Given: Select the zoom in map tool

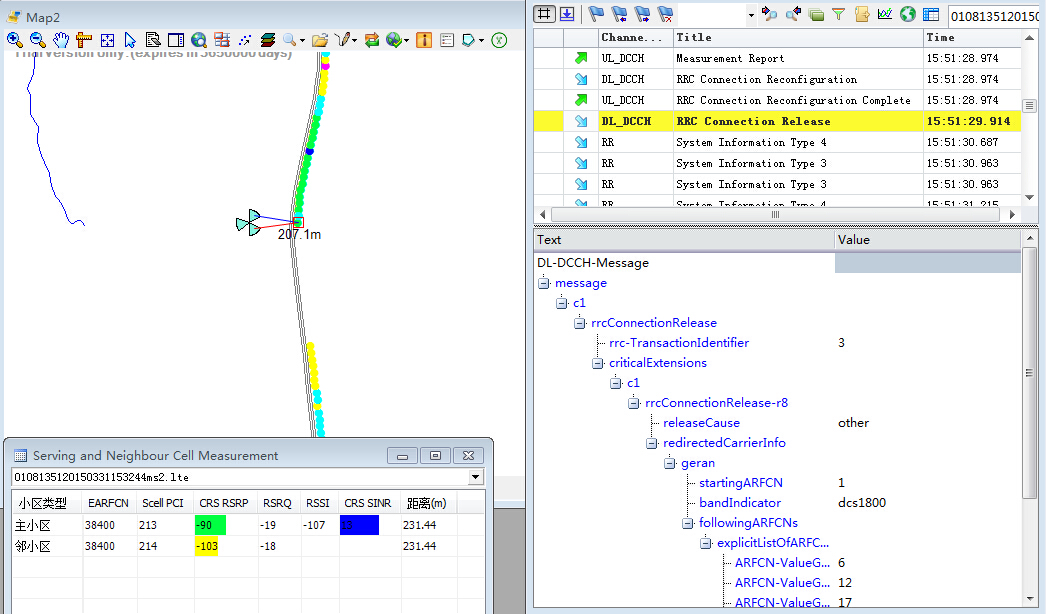Looking at the screenshot, I should click(x=14, y=40).
